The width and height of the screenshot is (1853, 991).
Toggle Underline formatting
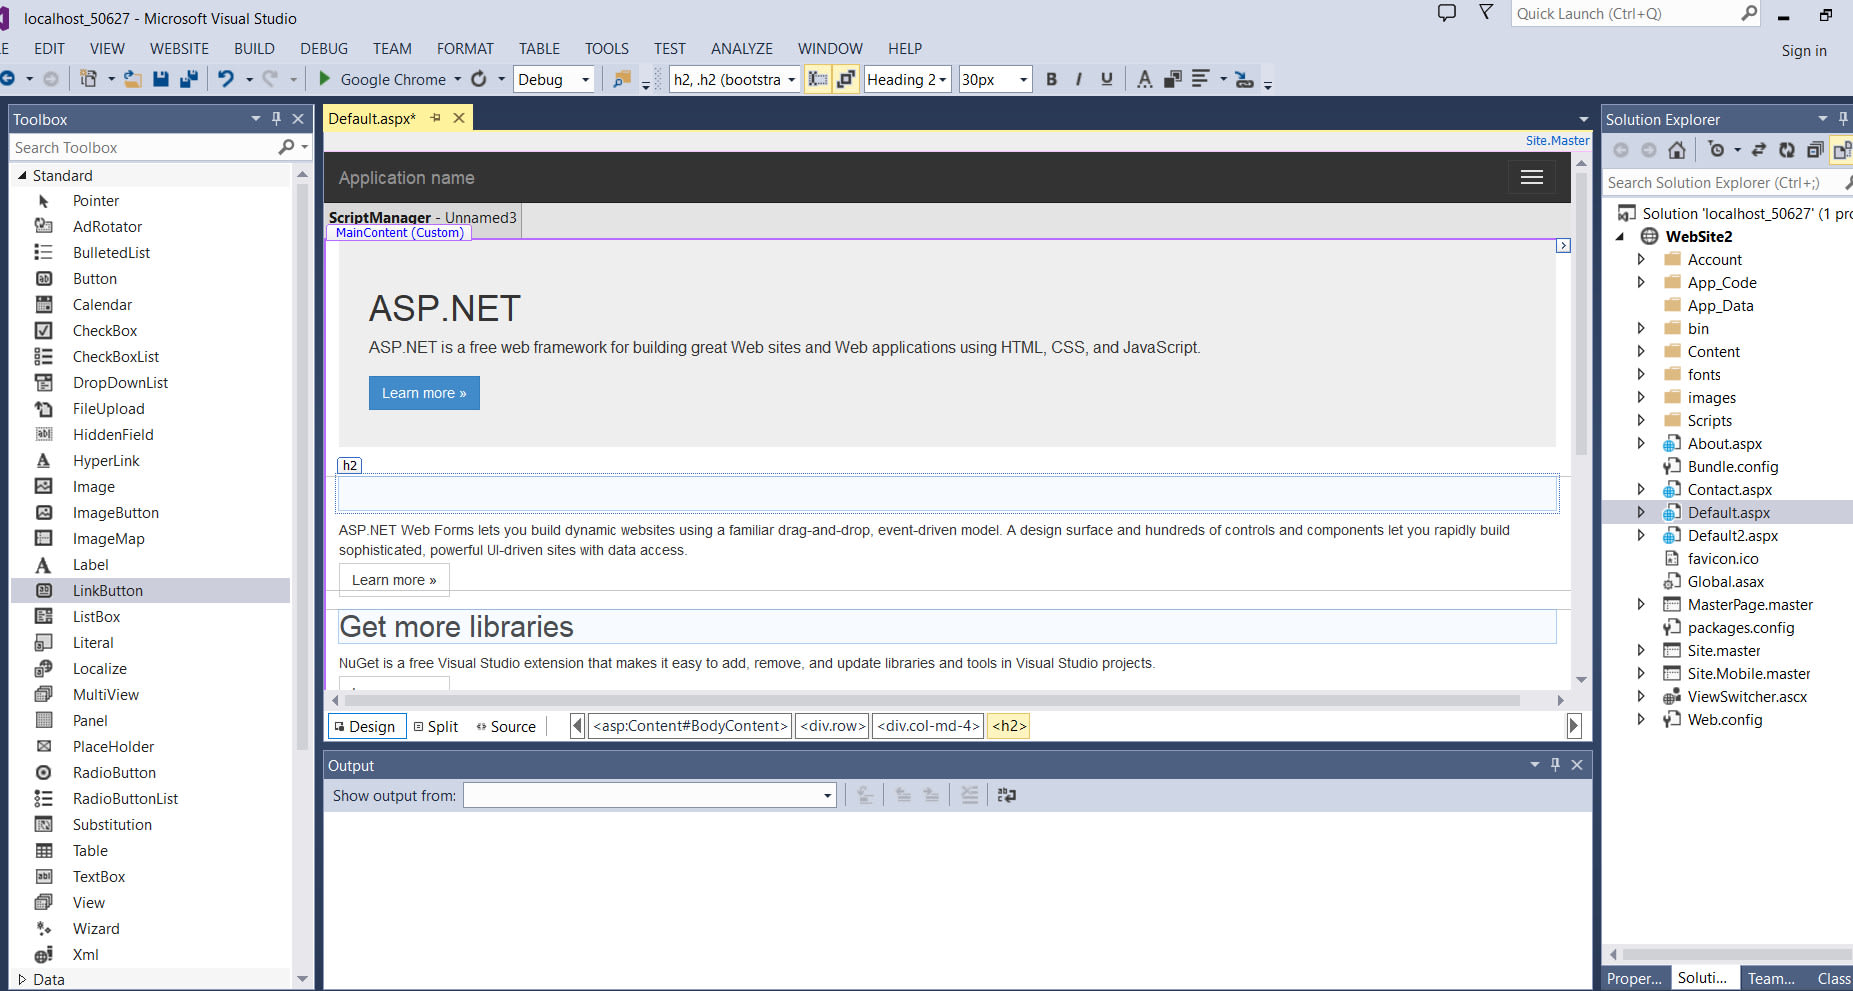coord(1105,79)
